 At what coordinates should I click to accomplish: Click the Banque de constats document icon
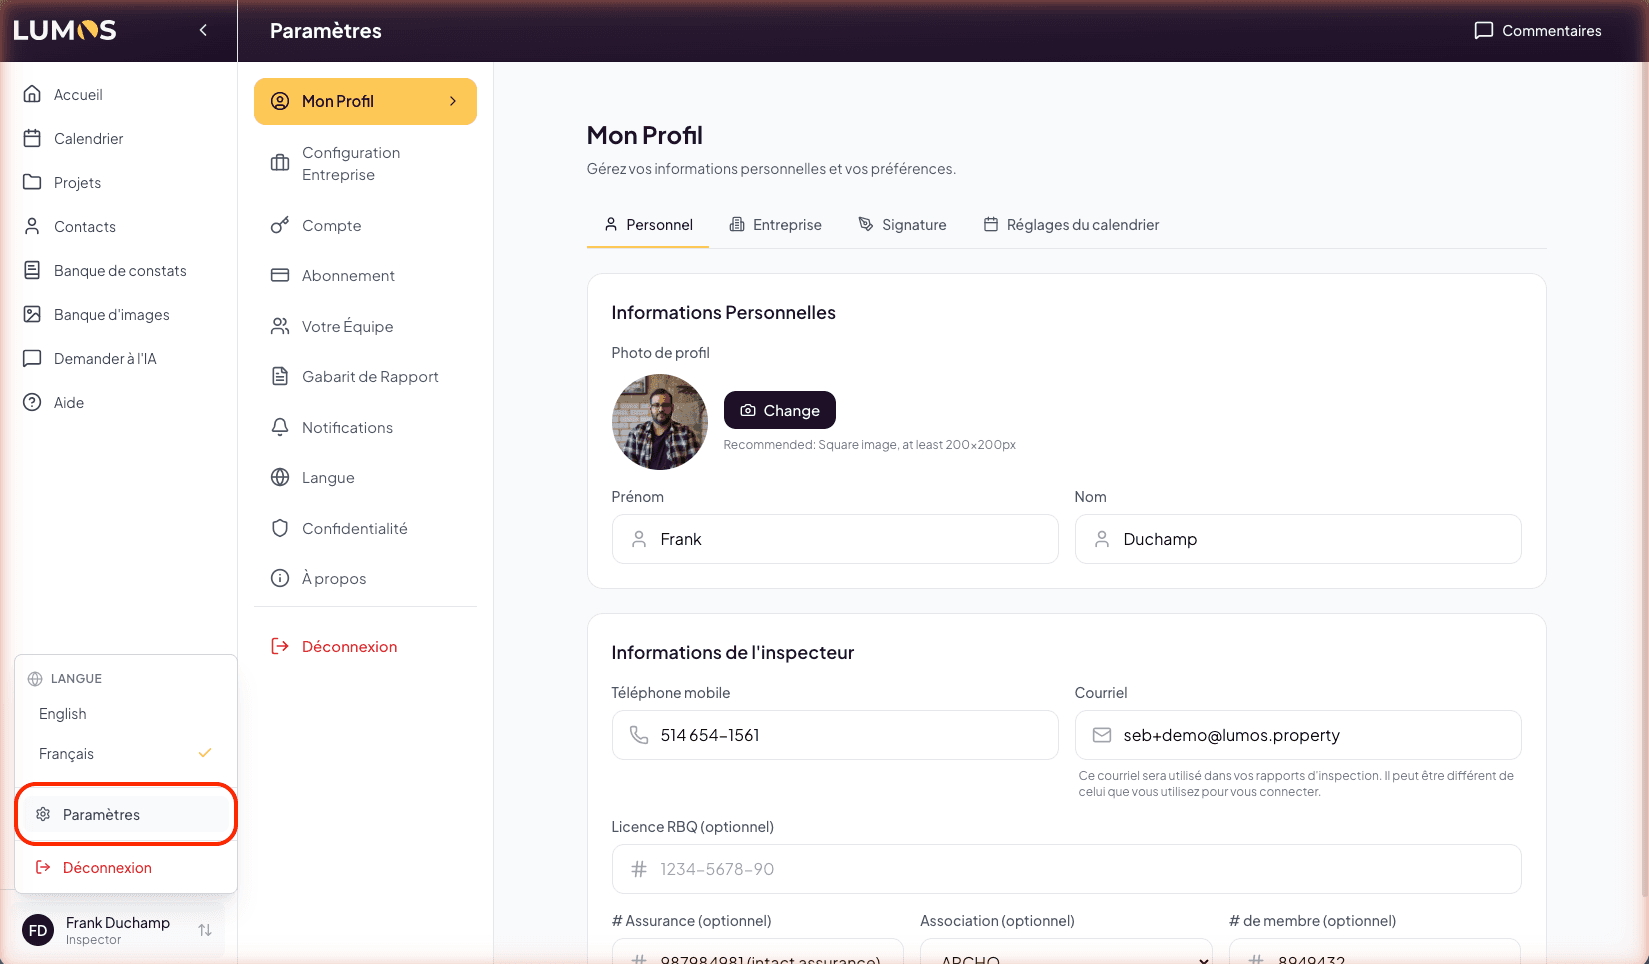pos(32,270)
